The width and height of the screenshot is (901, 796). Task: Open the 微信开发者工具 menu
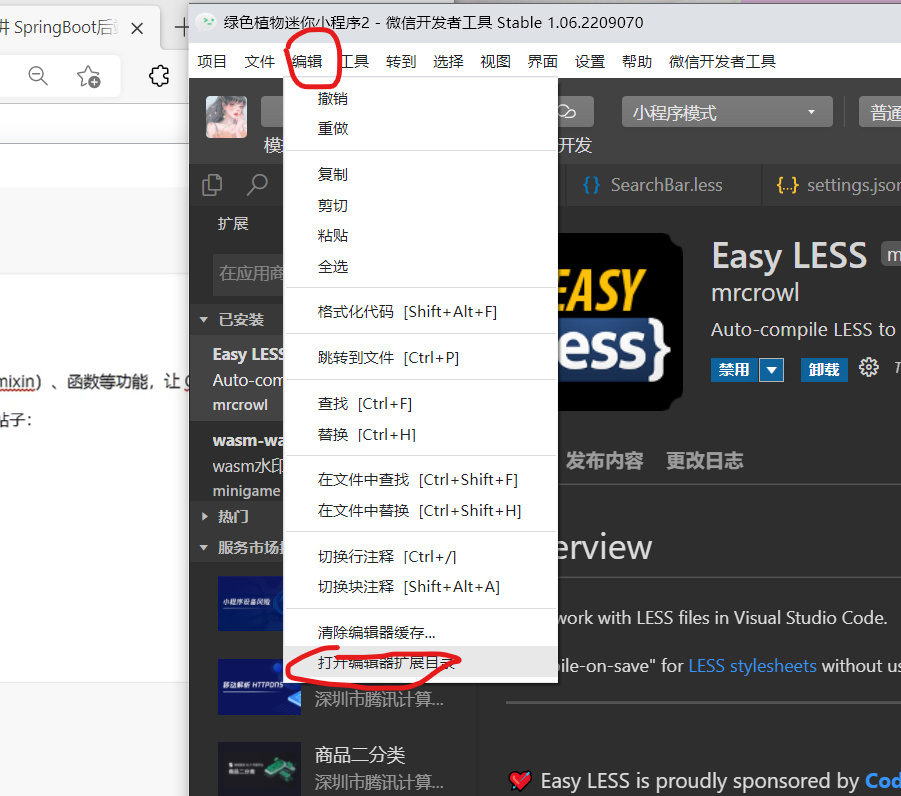point(722,61)
